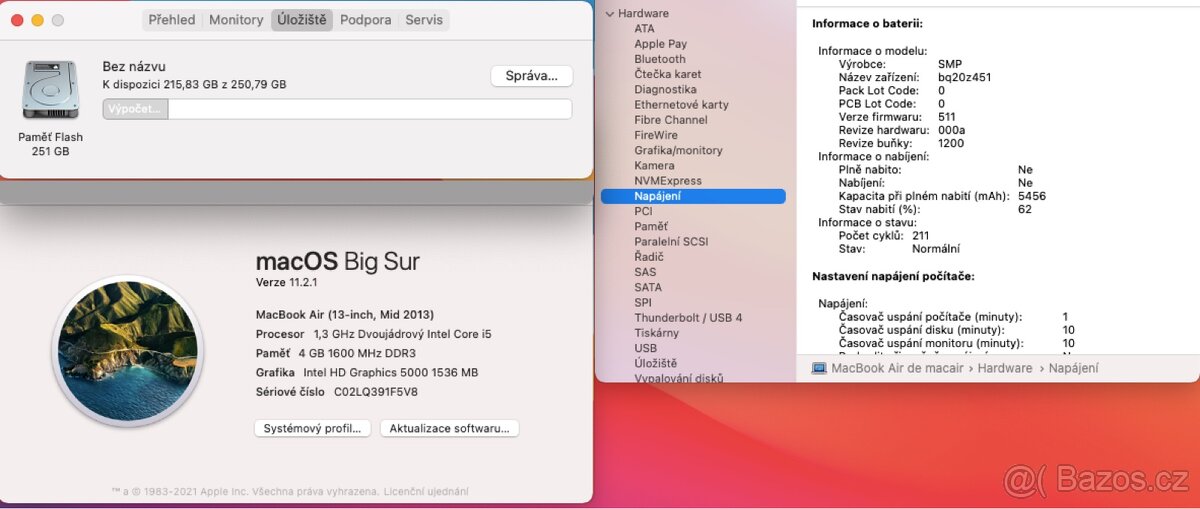
Task: Click the battery capacity value 5456
Action: click(1032, 196)
